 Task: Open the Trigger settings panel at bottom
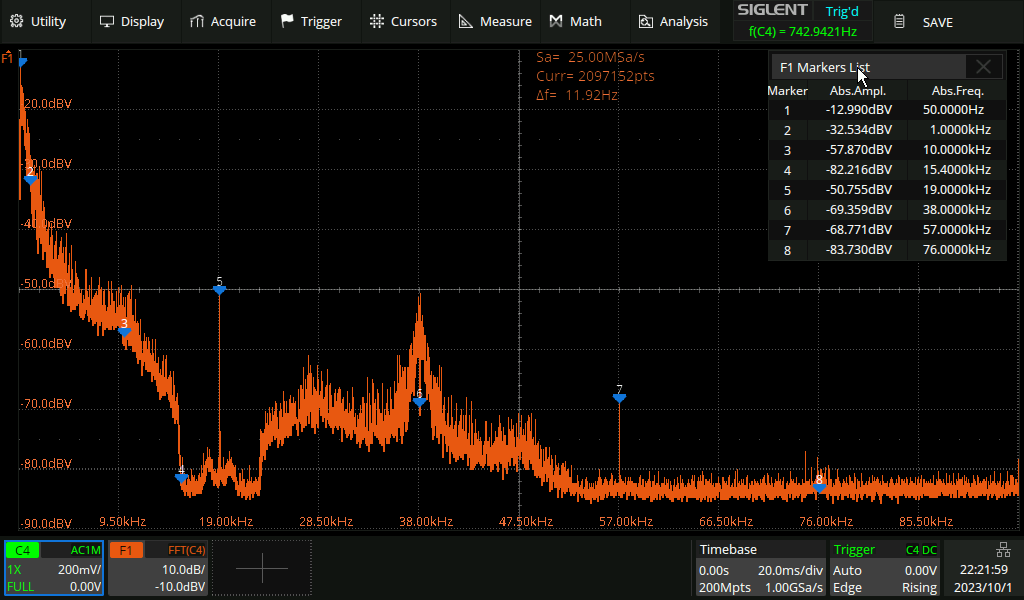pyautogui.click(x=885, y=568)
